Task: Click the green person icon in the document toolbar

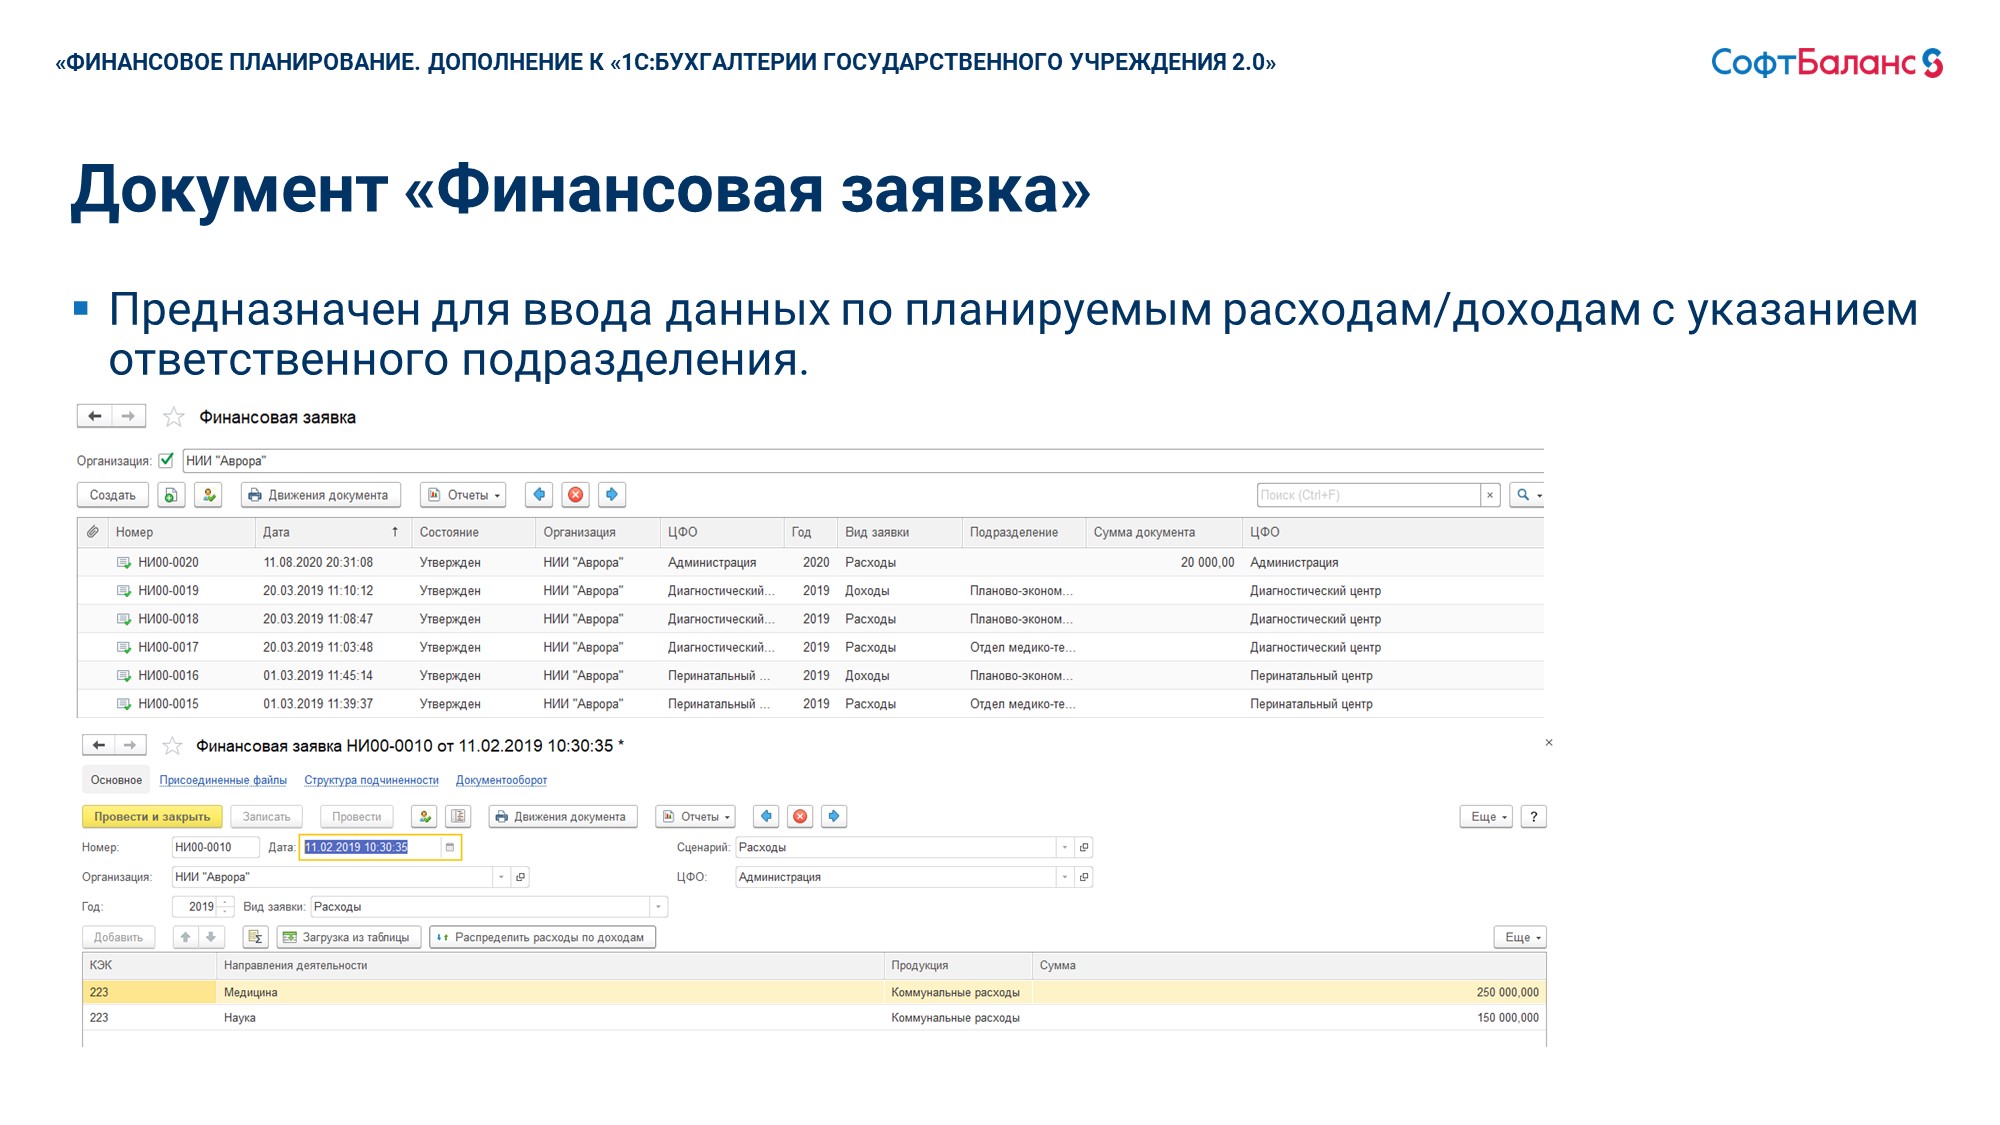Action: point(424,817)
